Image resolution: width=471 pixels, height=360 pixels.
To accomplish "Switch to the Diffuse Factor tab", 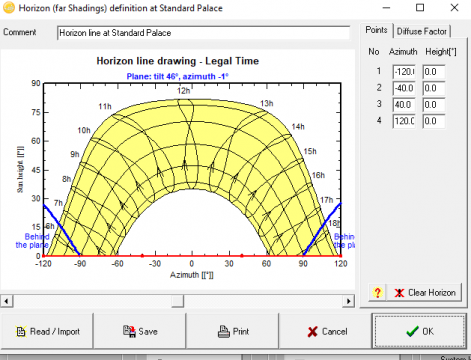I will pyautogui.click(x=422, y=31).
